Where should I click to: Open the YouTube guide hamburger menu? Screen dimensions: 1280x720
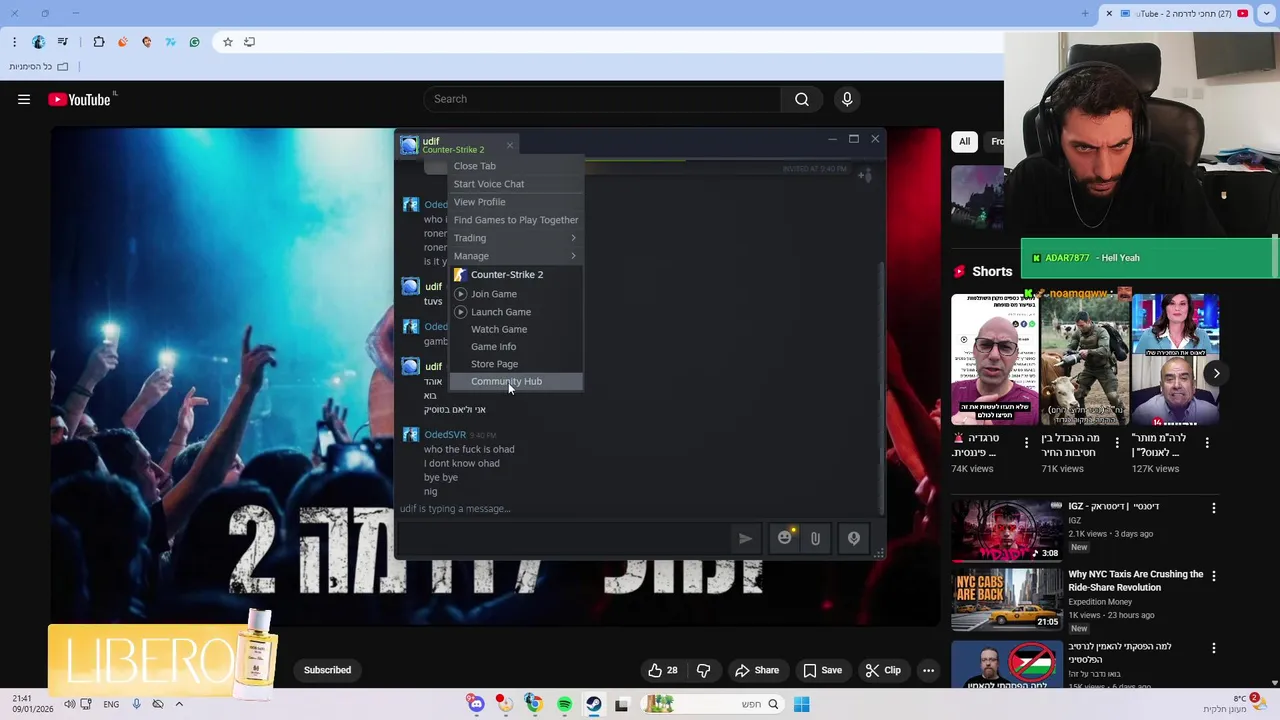(24, 99)
